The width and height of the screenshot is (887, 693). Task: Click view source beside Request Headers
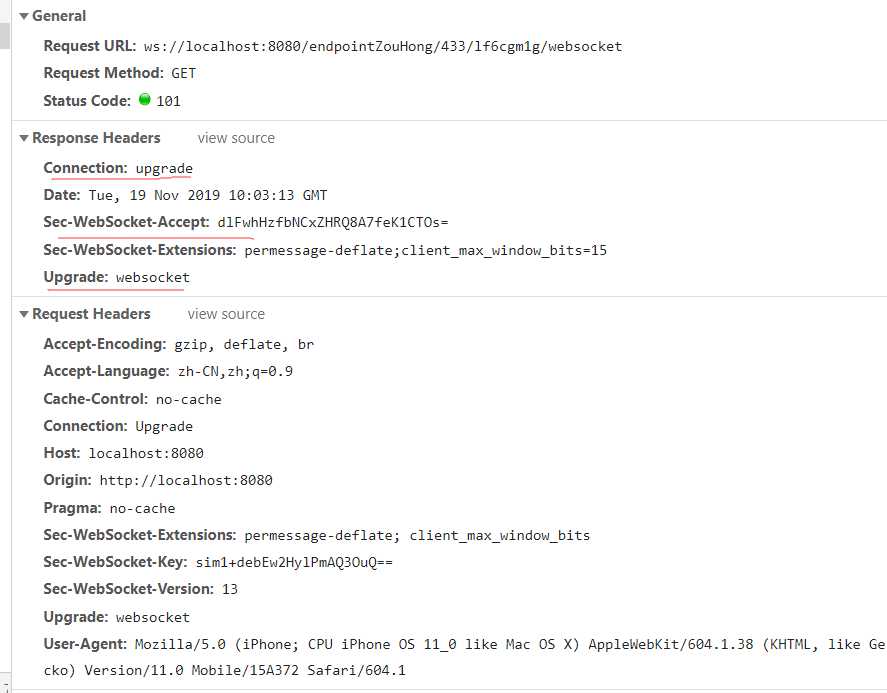click(x=226, y=314)
